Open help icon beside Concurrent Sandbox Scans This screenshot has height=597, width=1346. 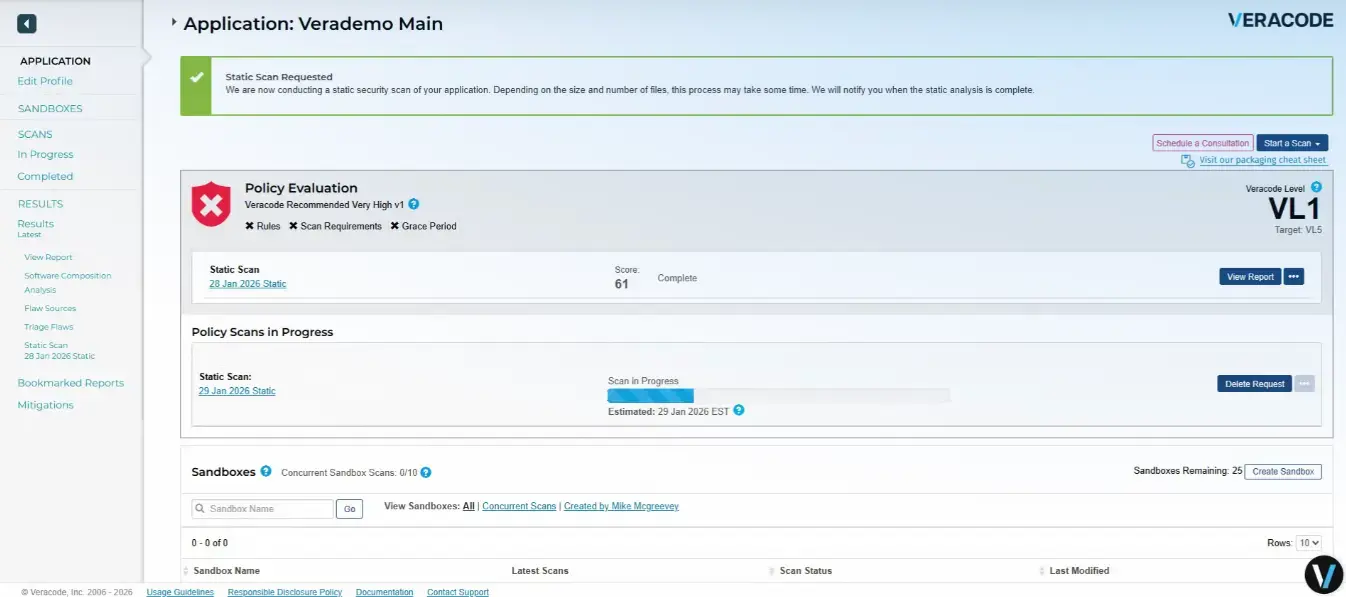pyautogui.click(x=425, y=472)
